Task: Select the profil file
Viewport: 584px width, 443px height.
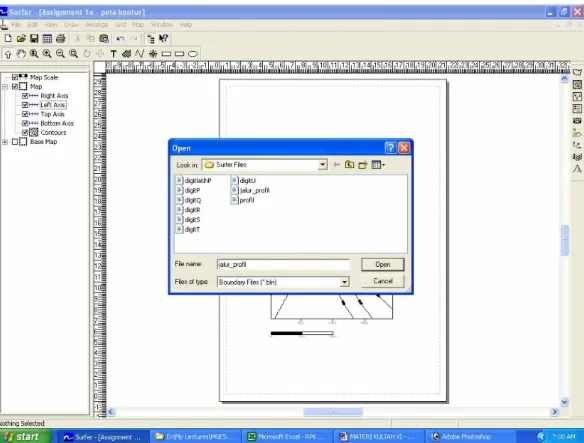Action: [242, 200]
